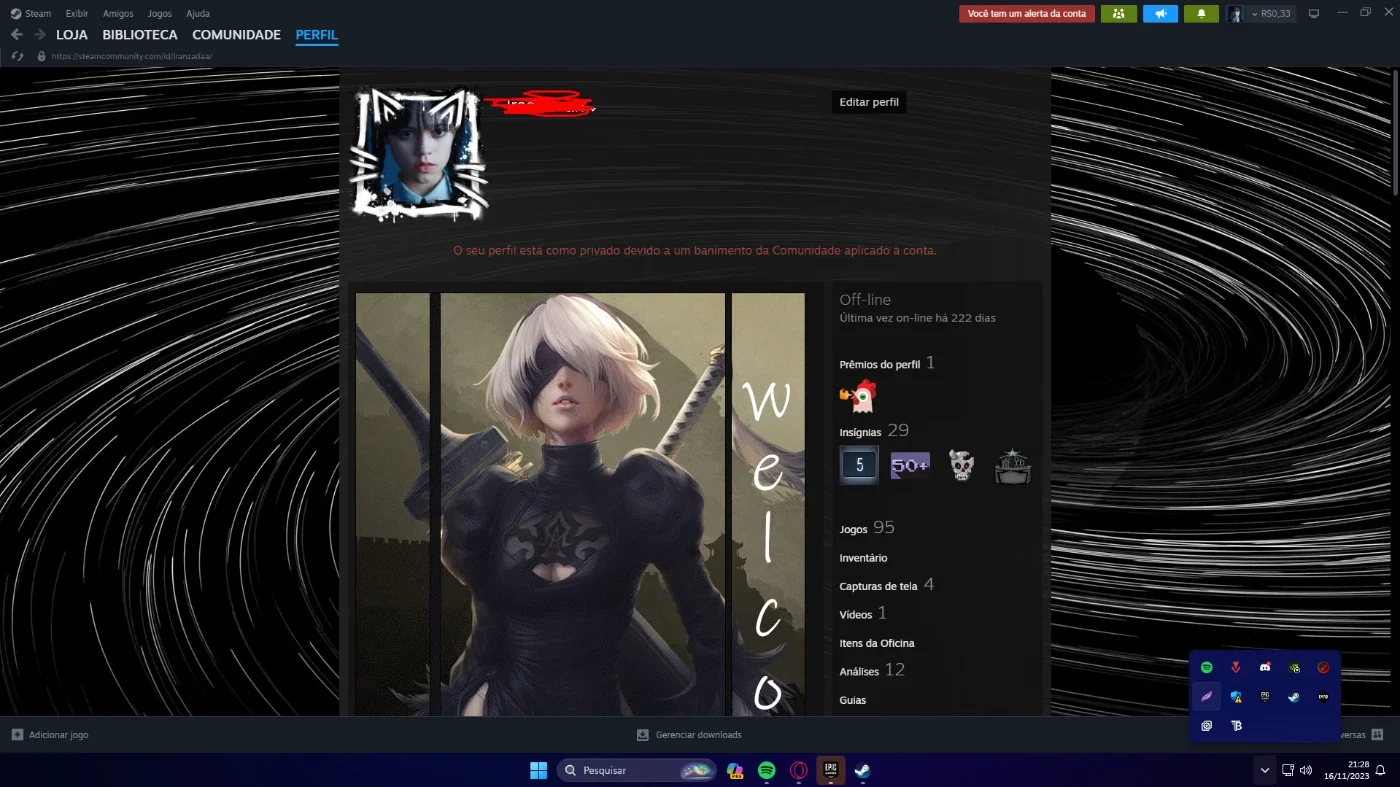The height and width of the screenshot is (787, 1400).
Task: Click TB icon in tray popup
Action: [1236, 726]
